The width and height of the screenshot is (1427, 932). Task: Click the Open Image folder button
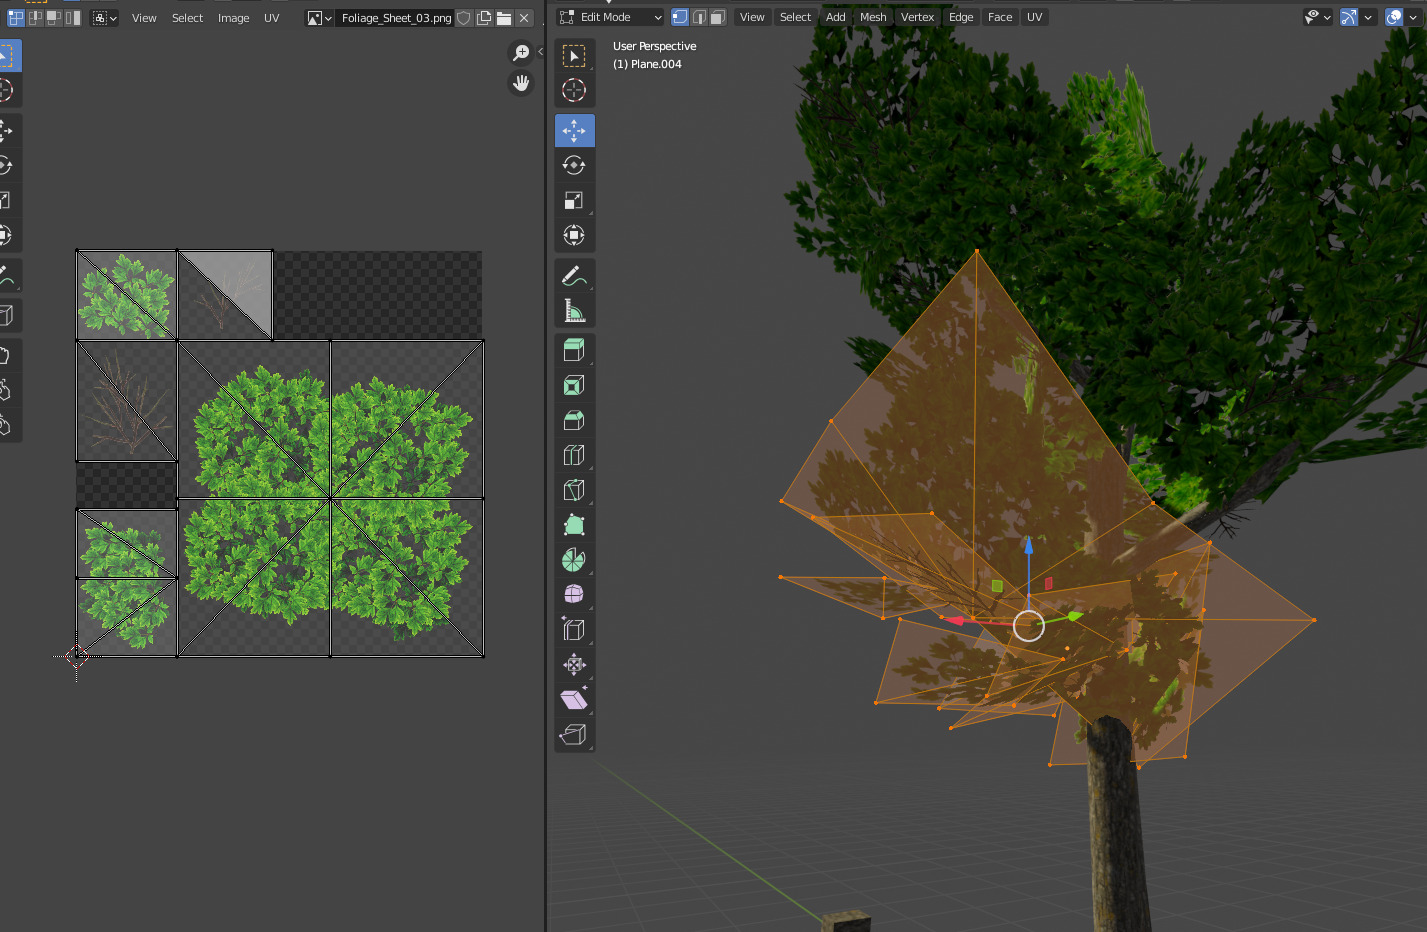[x=503, y=17]
